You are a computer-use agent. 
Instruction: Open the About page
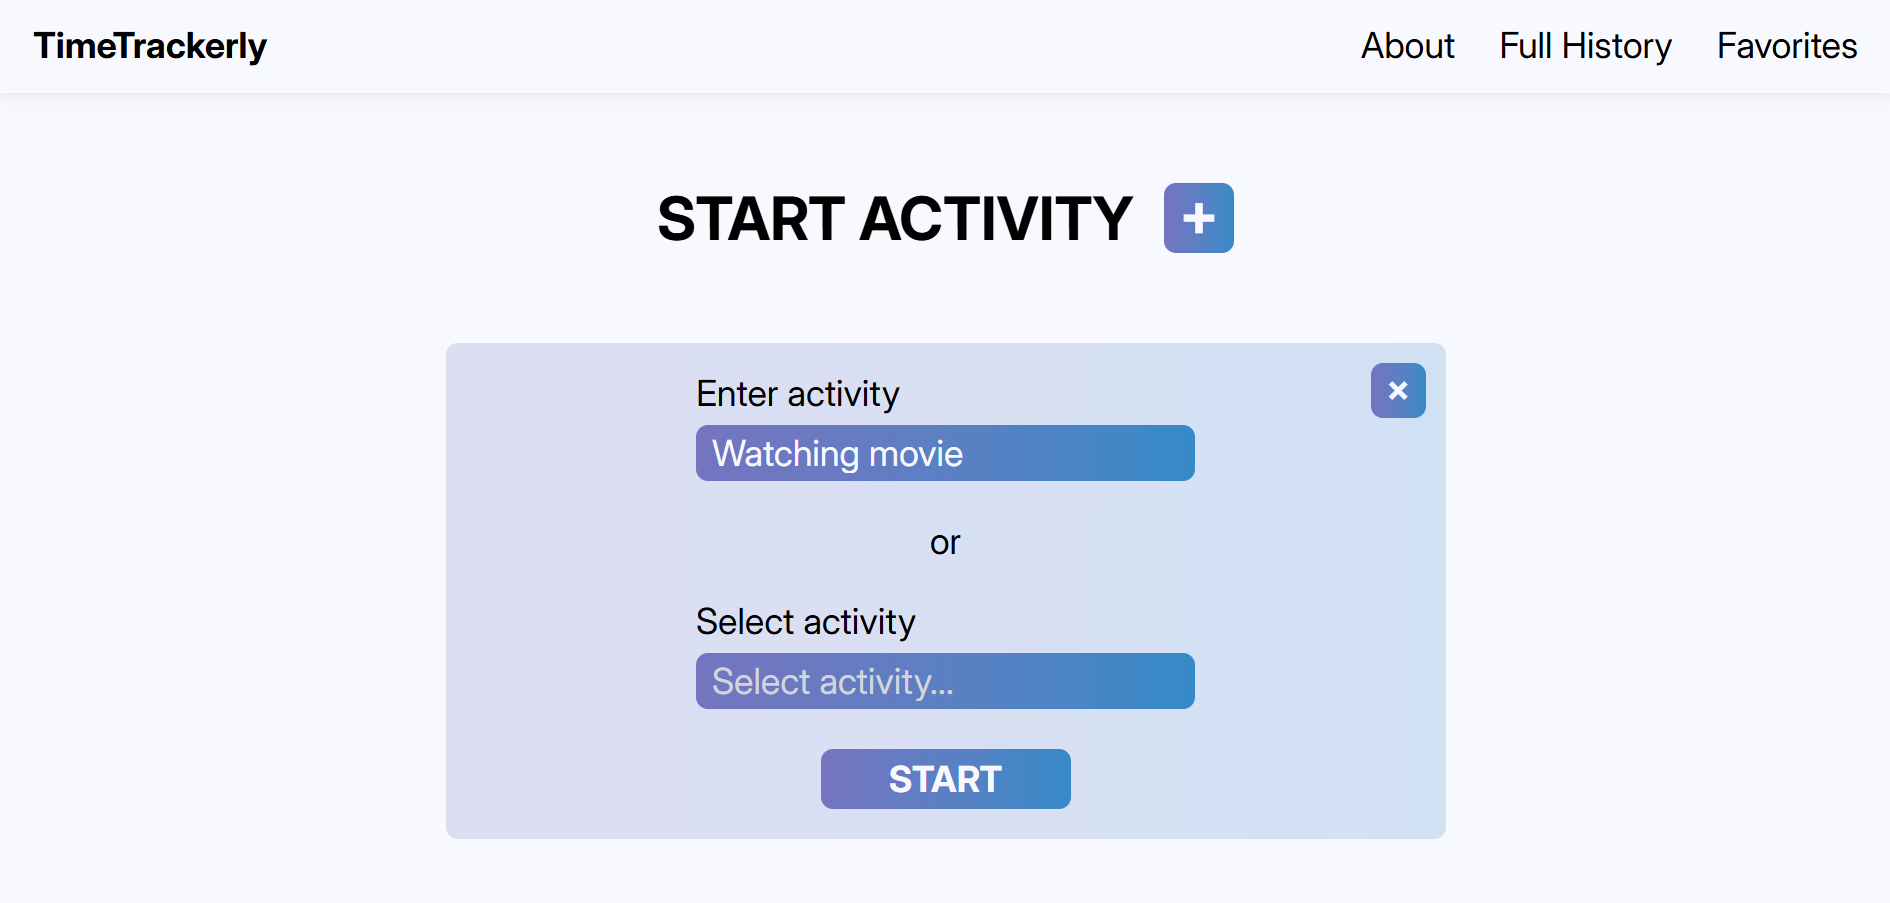click(x=1407, y=46)
